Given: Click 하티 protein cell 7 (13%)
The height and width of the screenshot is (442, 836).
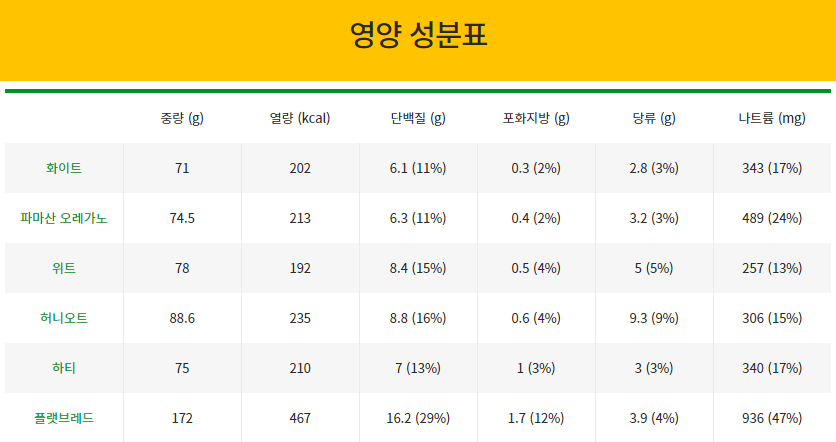Looking at the screenshot, I should pyautogui.click(x=418, y=368).
